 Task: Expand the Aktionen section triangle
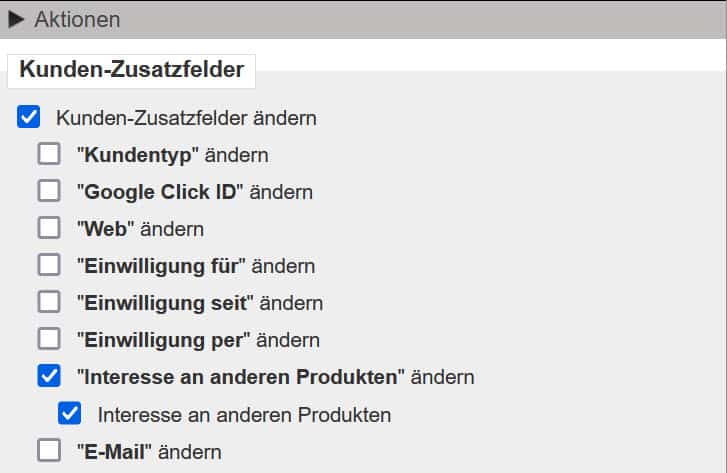16,19
